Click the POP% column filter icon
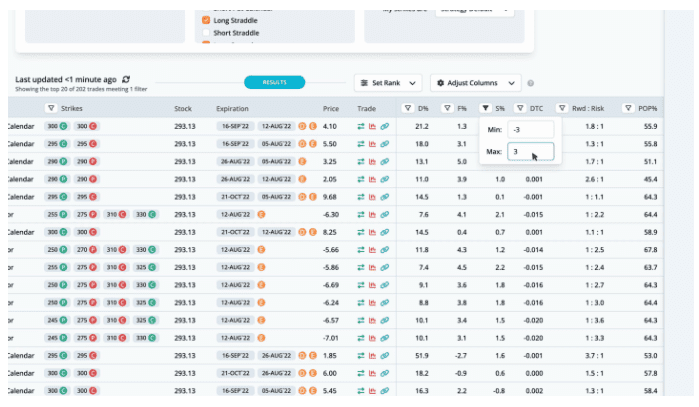 [627, 108]
